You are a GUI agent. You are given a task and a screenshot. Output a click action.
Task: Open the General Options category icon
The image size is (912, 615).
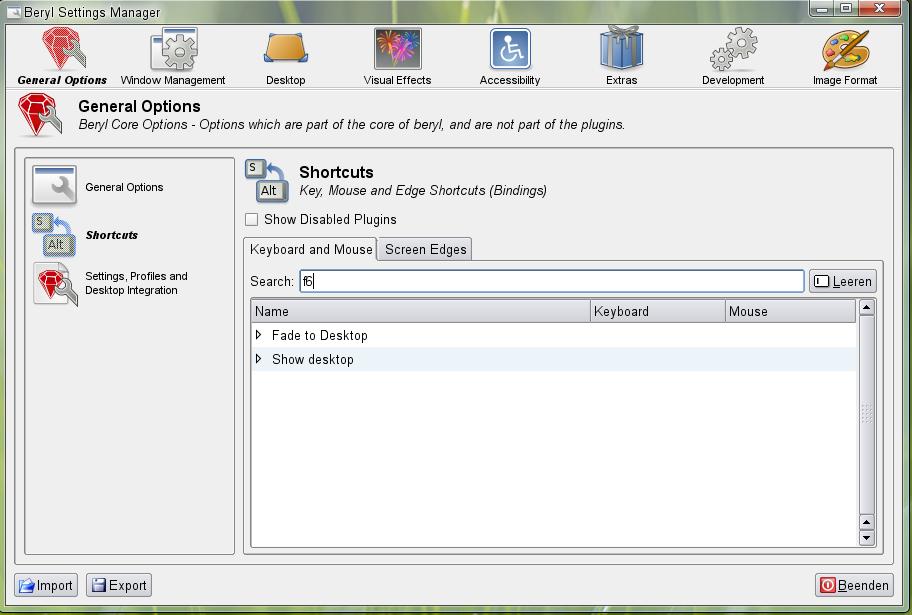[63, 49]
